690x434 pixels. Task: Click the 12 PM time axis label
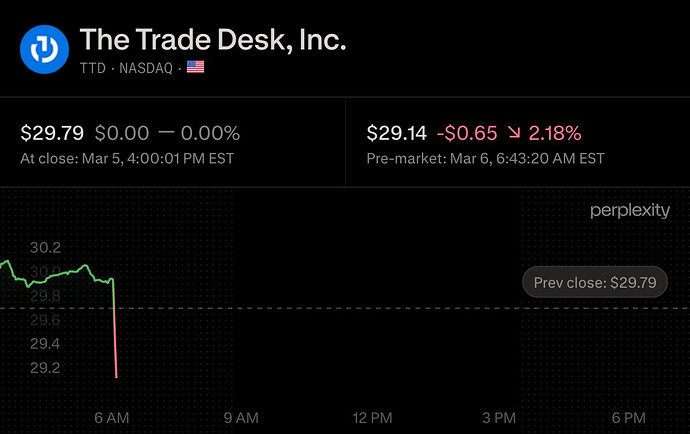point(372,416)
